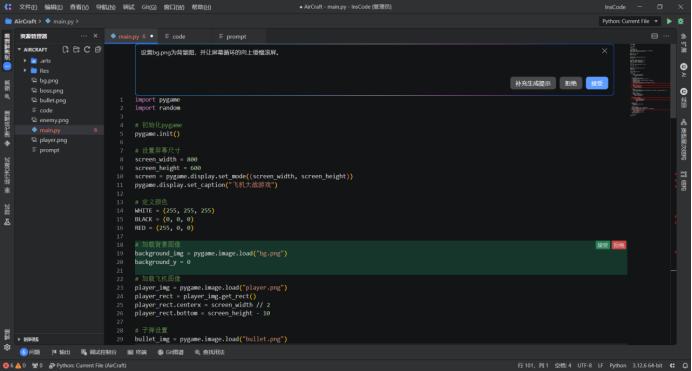This screenshot has width=692, height=371.
Task: Open the second chat panel on right sidebar
Action: (684, 98)
